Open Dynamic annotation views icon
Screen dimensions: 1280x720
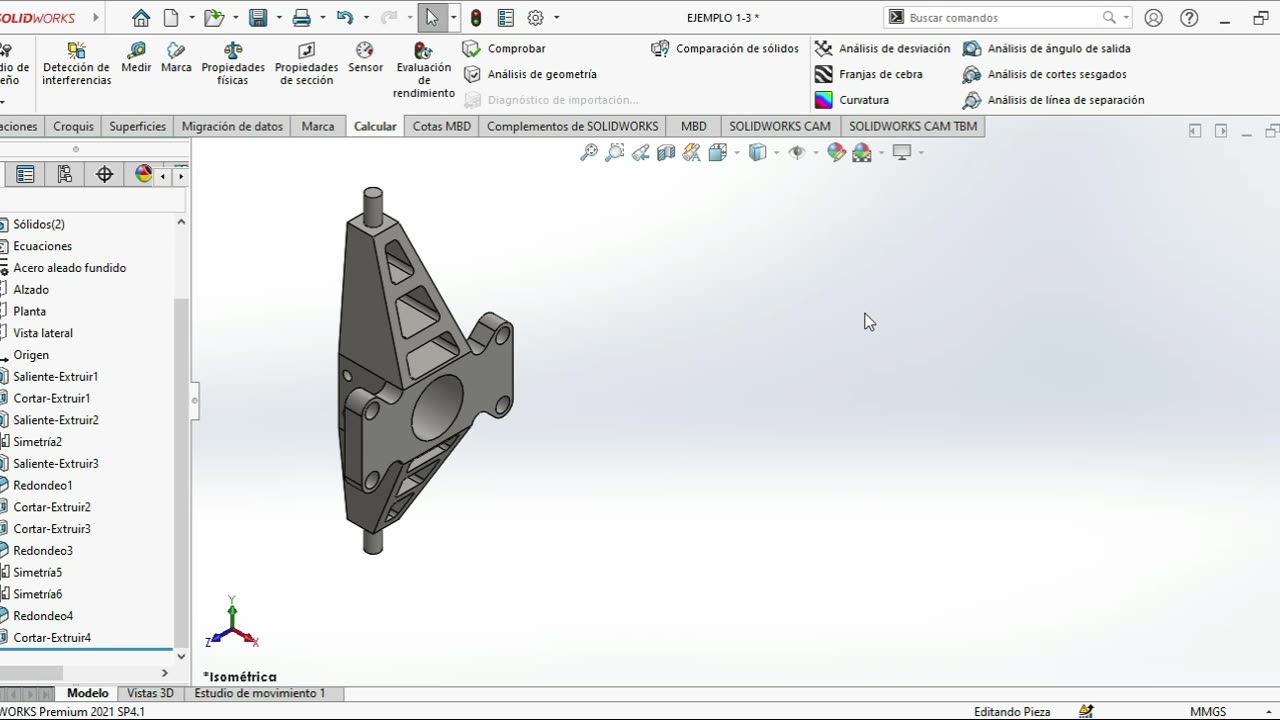tap(692, 152)
